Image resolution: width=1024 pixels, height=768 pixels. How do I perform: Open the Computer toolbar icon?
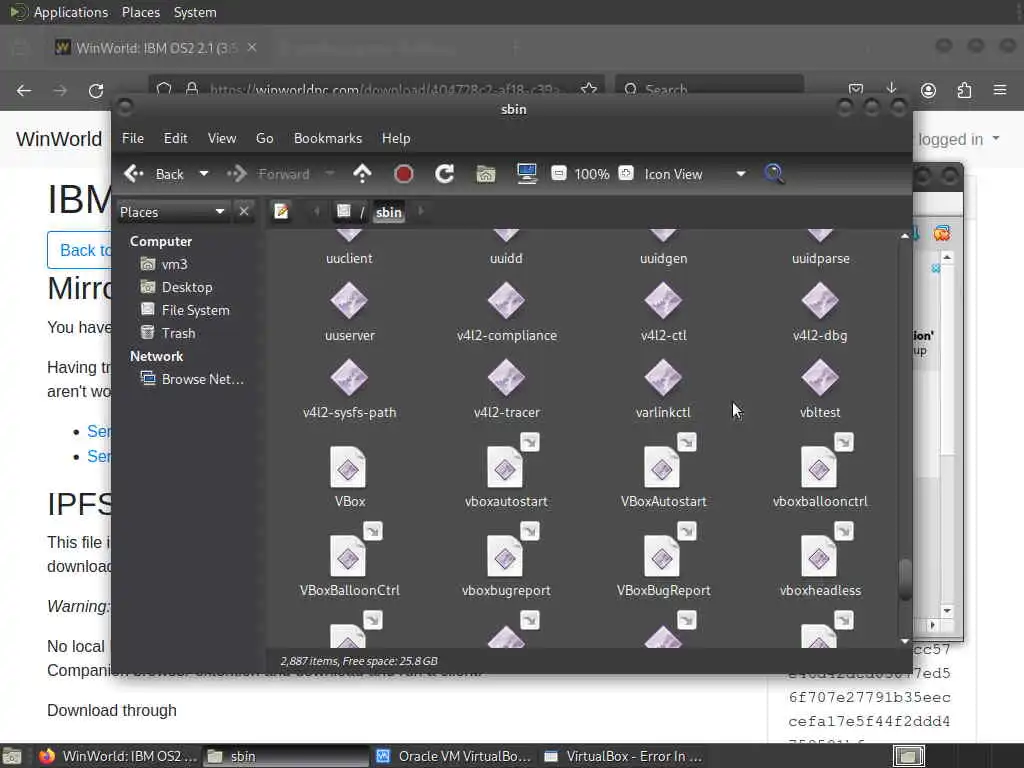point(526,174)
